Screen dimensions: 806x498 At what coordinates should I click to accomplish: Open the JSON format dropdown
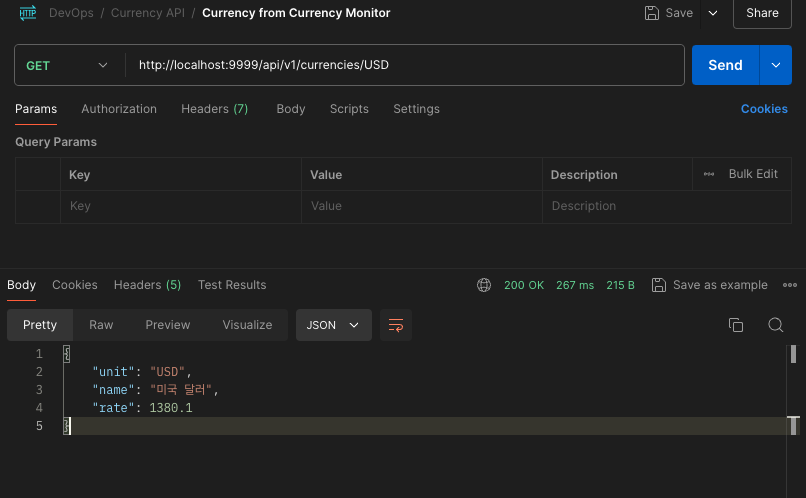334,325
